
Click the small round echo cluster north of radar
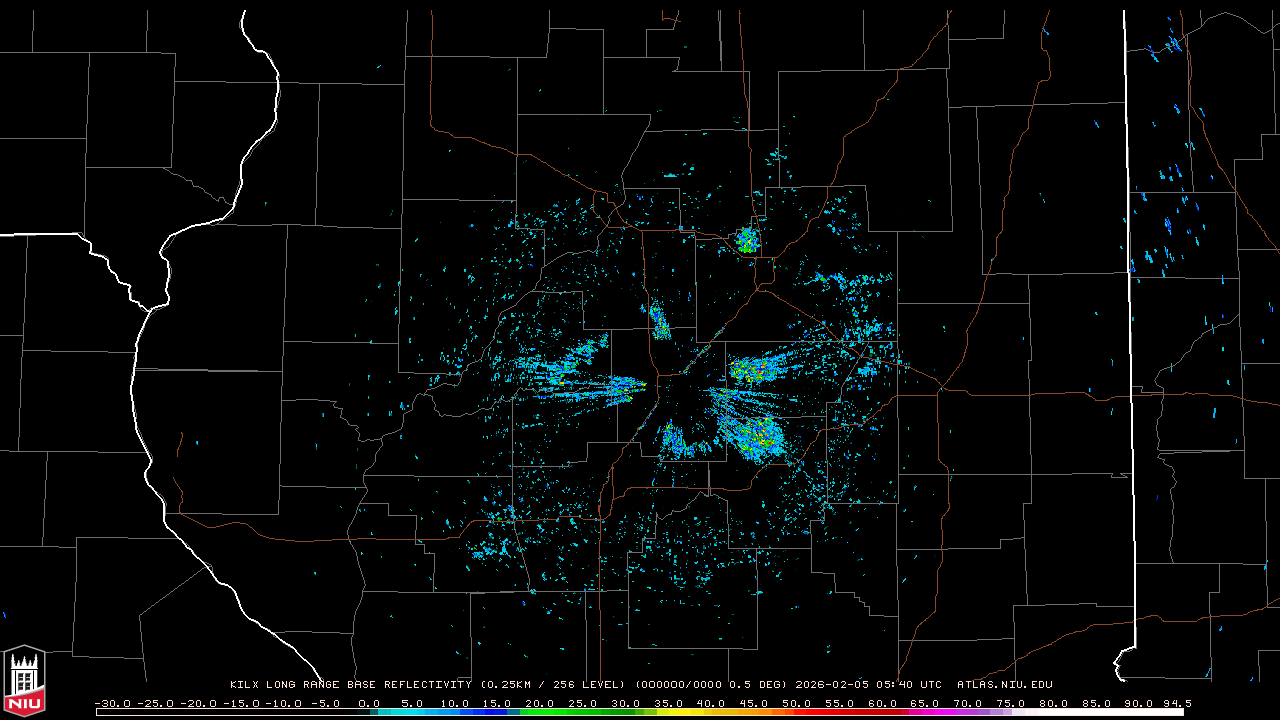pos(746,240)
